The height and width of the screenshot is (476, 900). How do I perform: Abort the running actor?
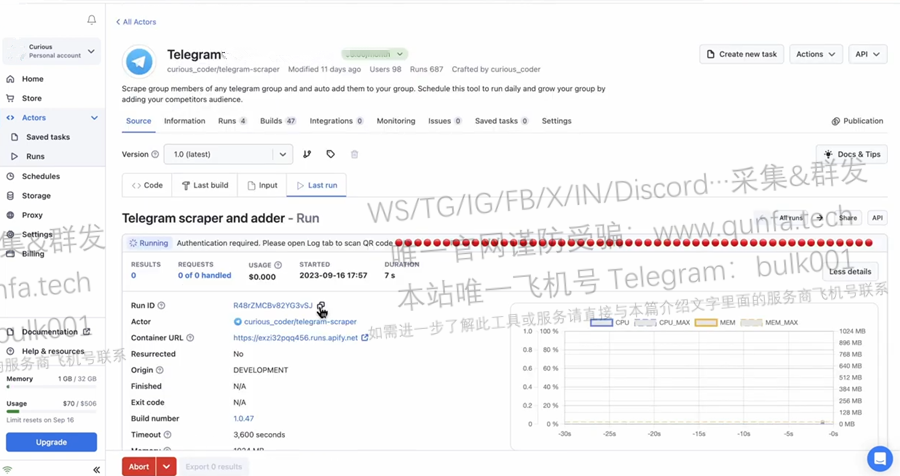pos(139,467)
